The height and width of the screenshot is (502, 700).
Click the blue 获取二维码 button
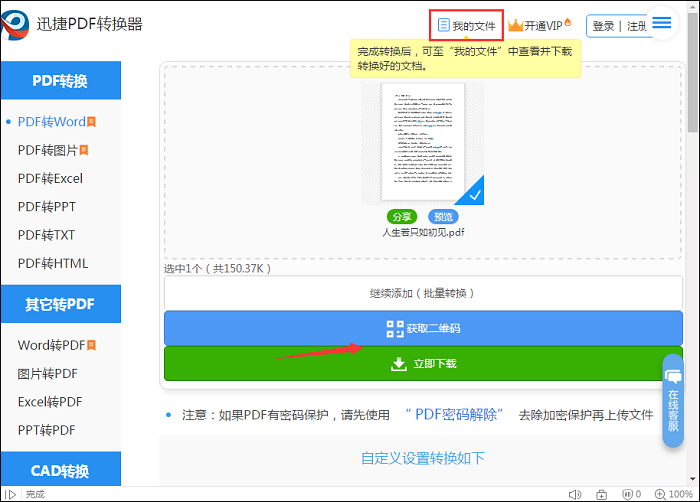pos(423,328)
